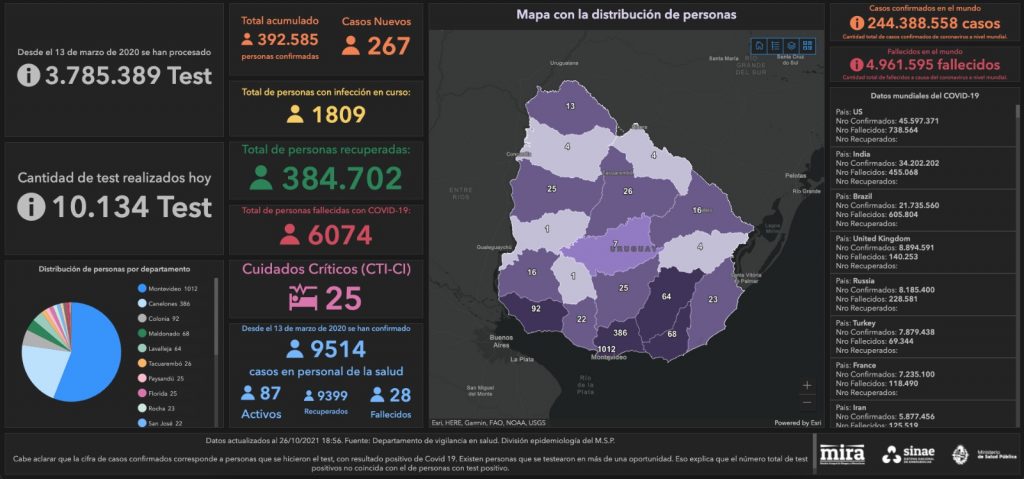The image size is (1024, 479).
Task: Click info icon beside 244.388.558 casos
Action: [857, 24]
